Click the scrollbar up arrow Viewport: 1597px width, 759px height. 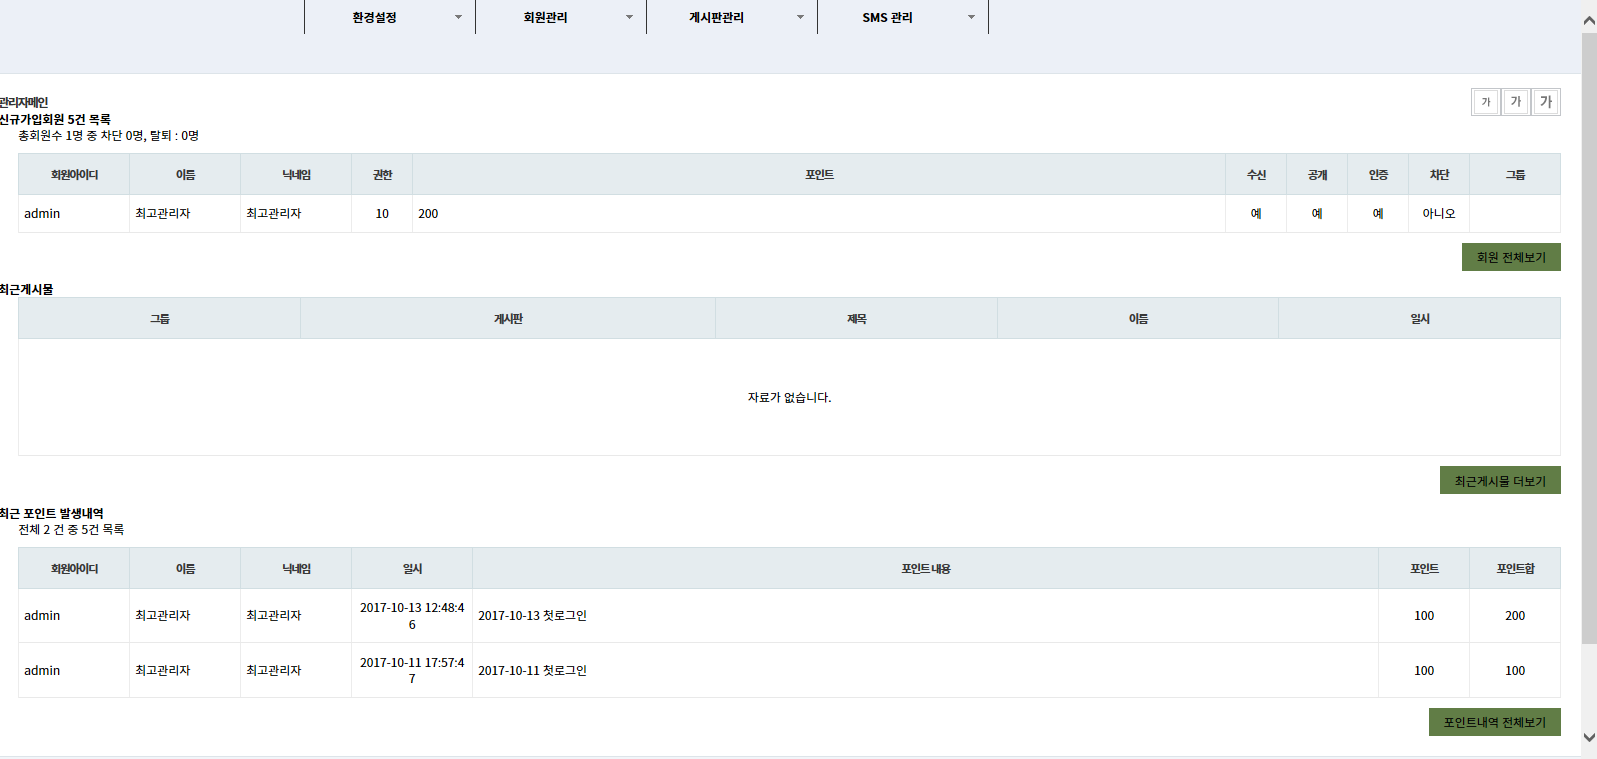(1589, 19)
